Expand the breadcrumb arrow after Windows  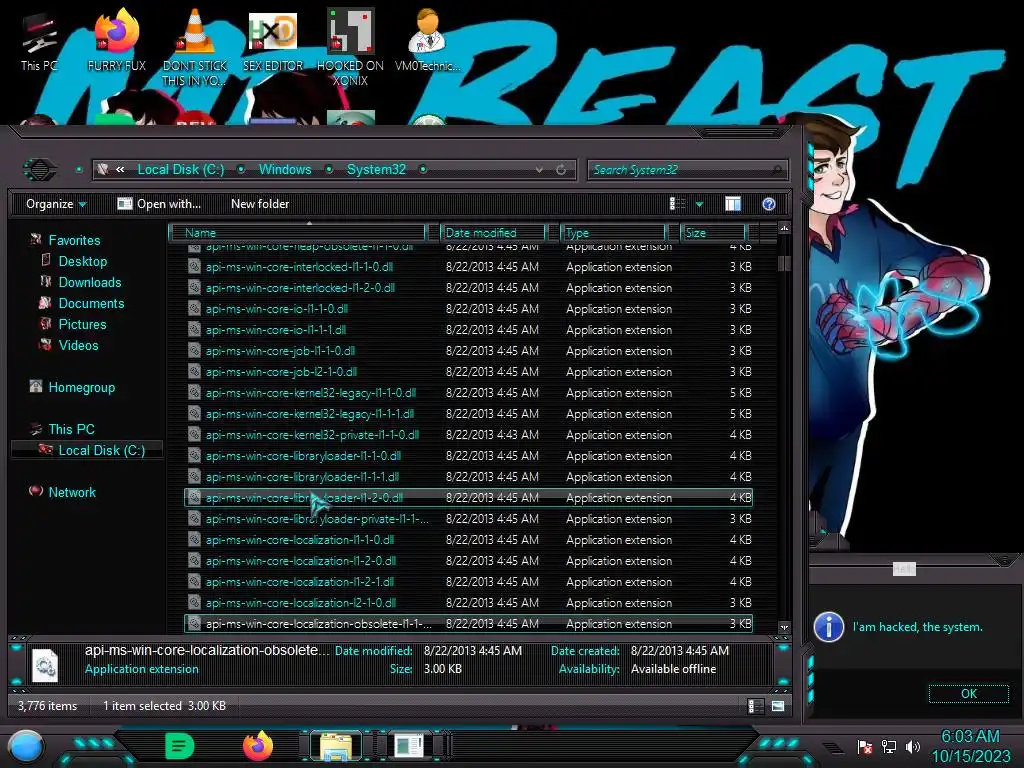[329, 169]
